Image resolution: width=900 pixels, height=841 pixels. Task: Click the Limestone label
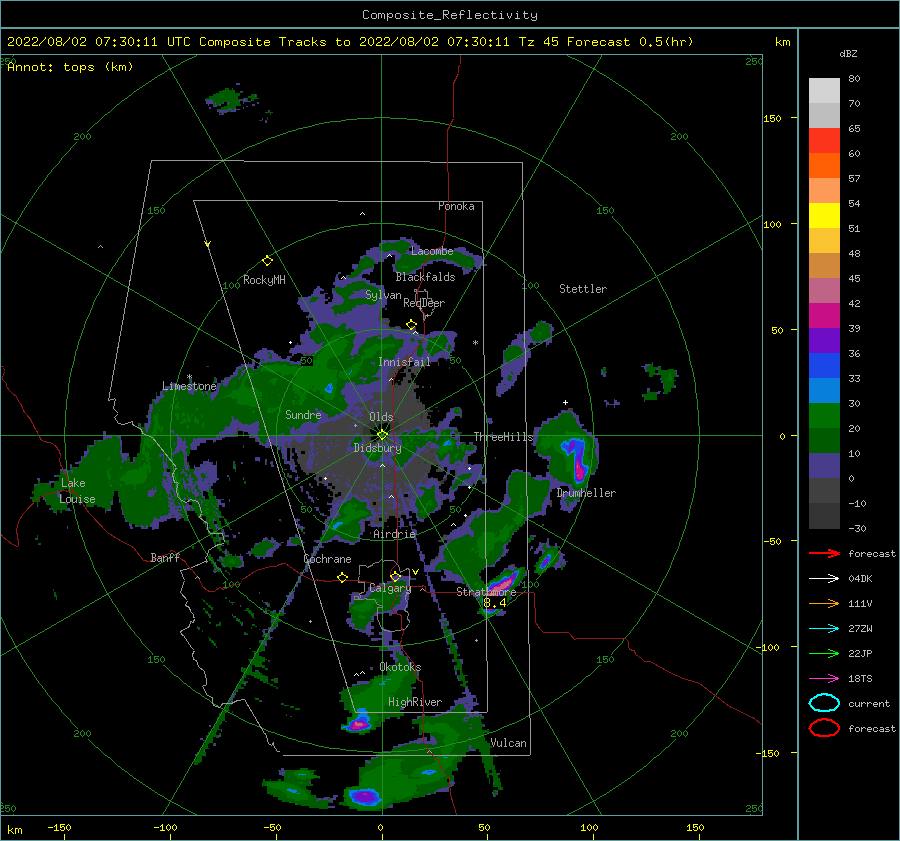pyautogui.click(x=189, y=386)
